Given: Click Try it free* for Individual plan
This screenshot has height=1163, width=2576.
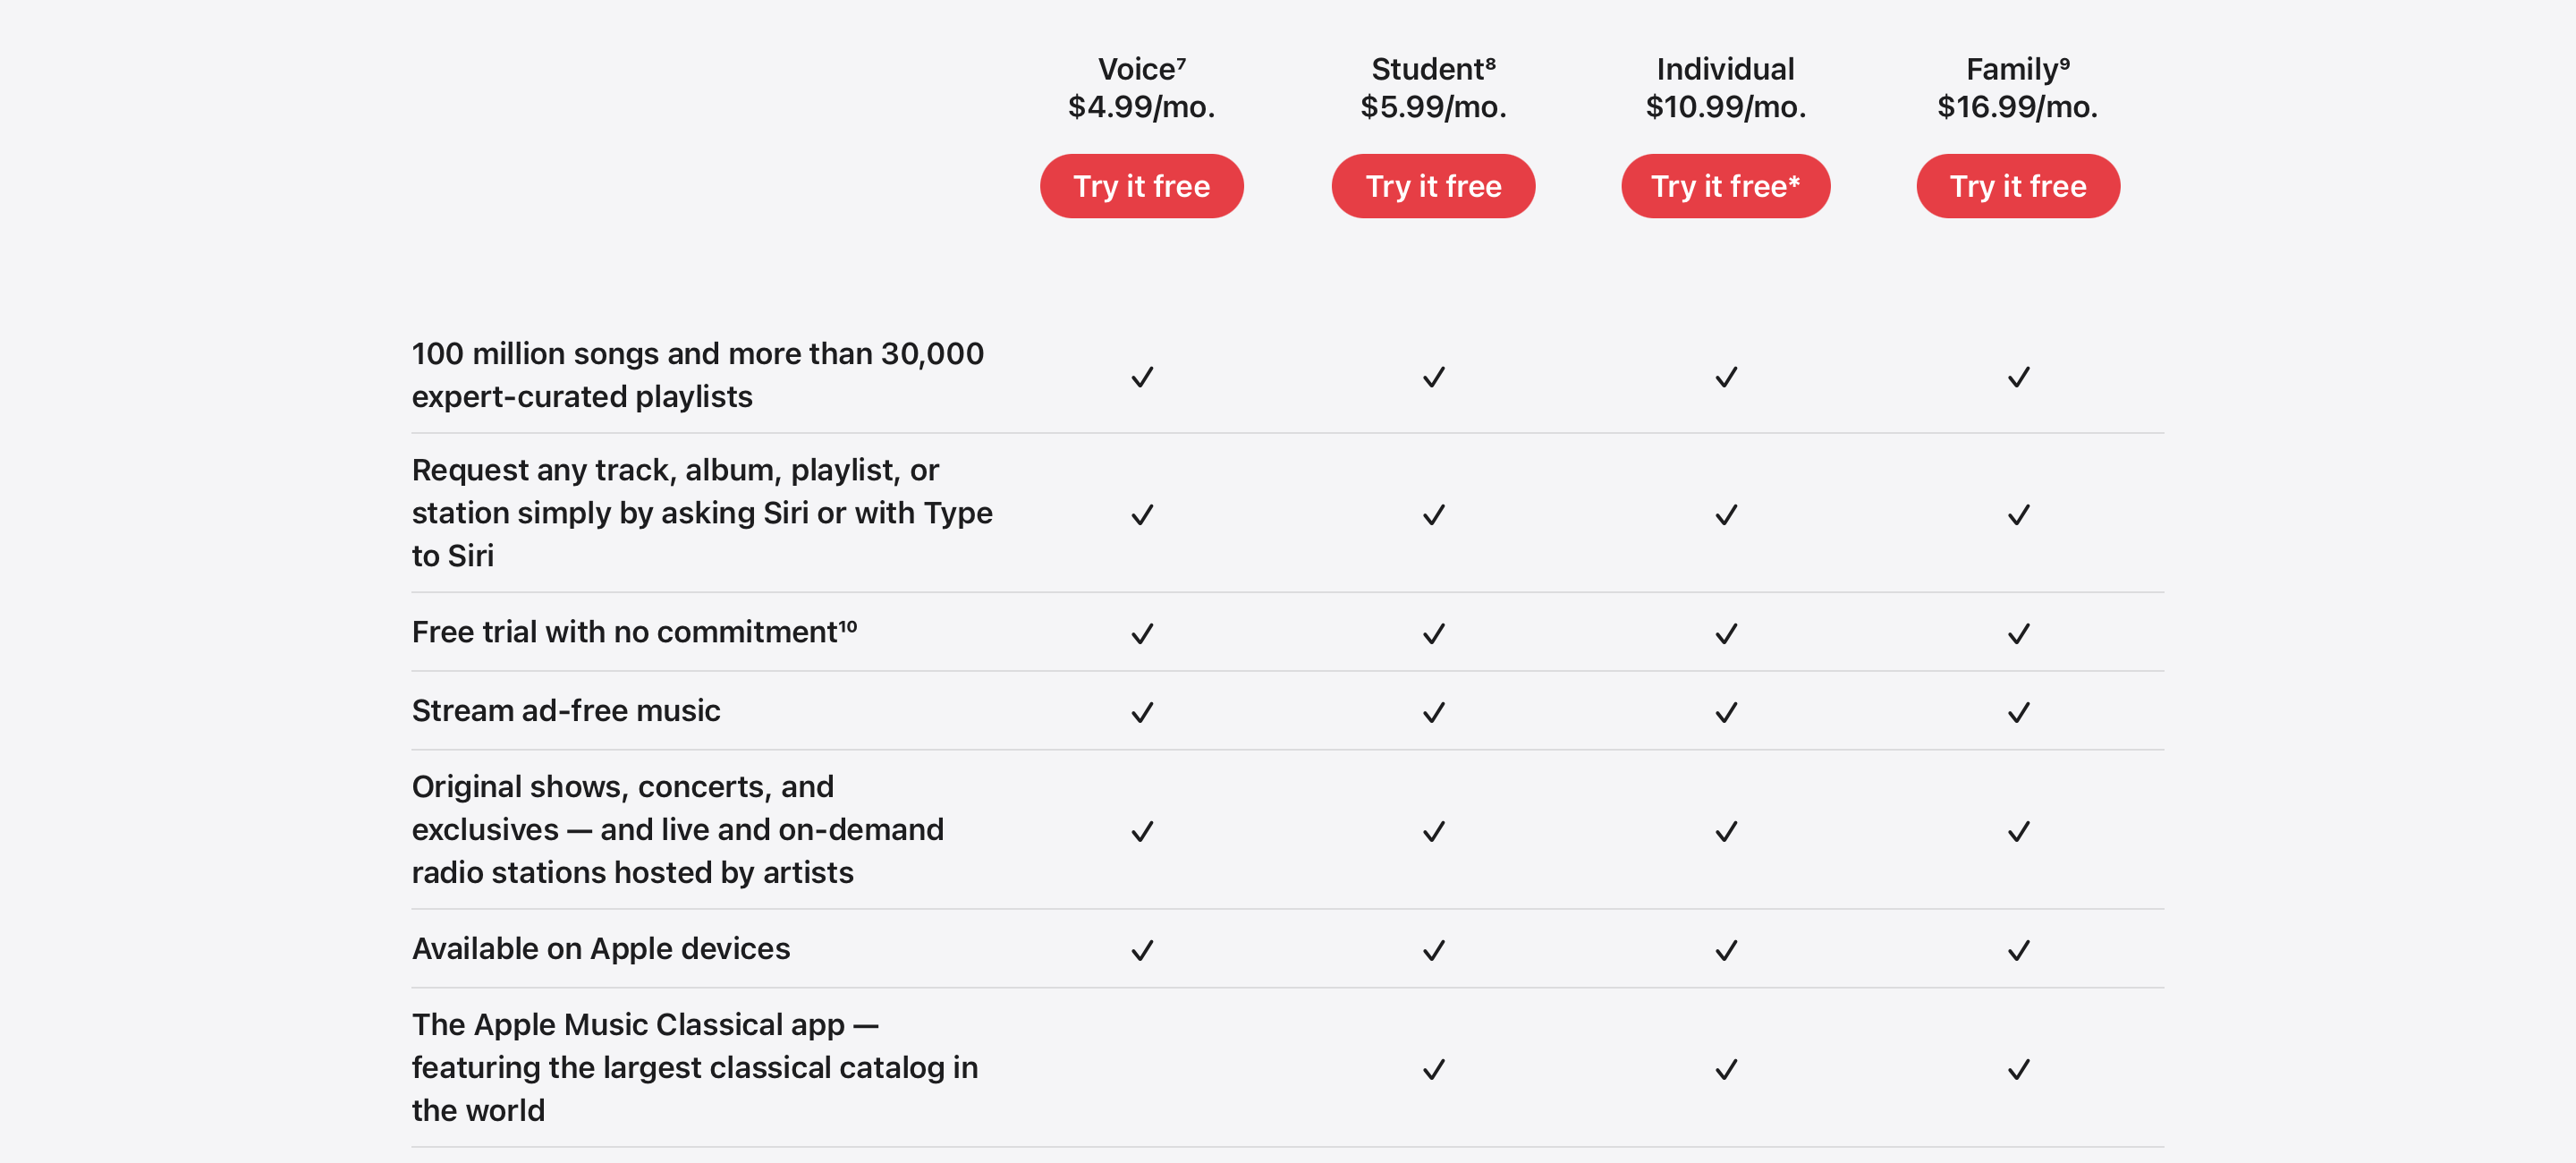Looking at the screenshot, I should (1725, 186).
